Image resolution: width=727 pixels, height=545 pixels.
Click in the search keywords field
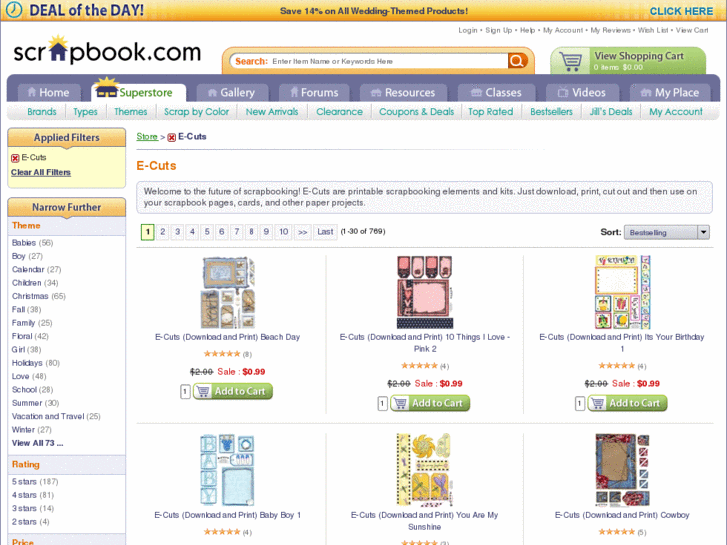(x=389, y=61)
